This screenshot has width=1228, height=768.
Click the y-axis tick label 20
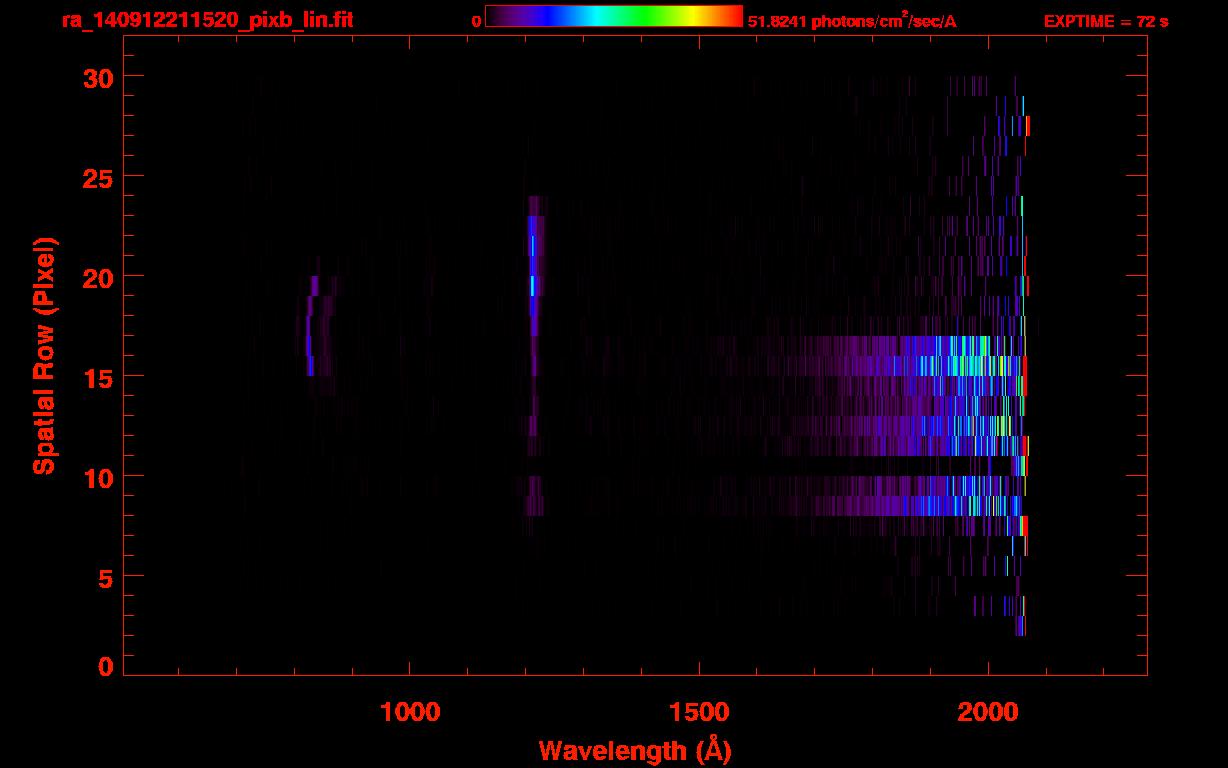pyautogui.click(x=97, y=276)
